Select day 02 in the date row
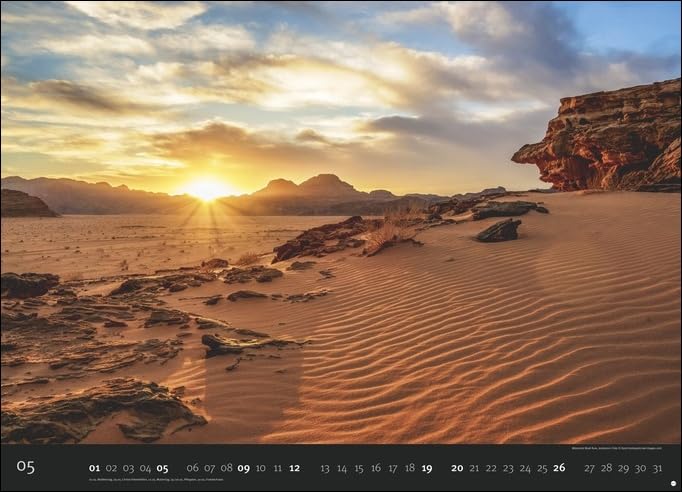This screenshot has height=492, width=682. pyautogui.click(x=111, y=469)
